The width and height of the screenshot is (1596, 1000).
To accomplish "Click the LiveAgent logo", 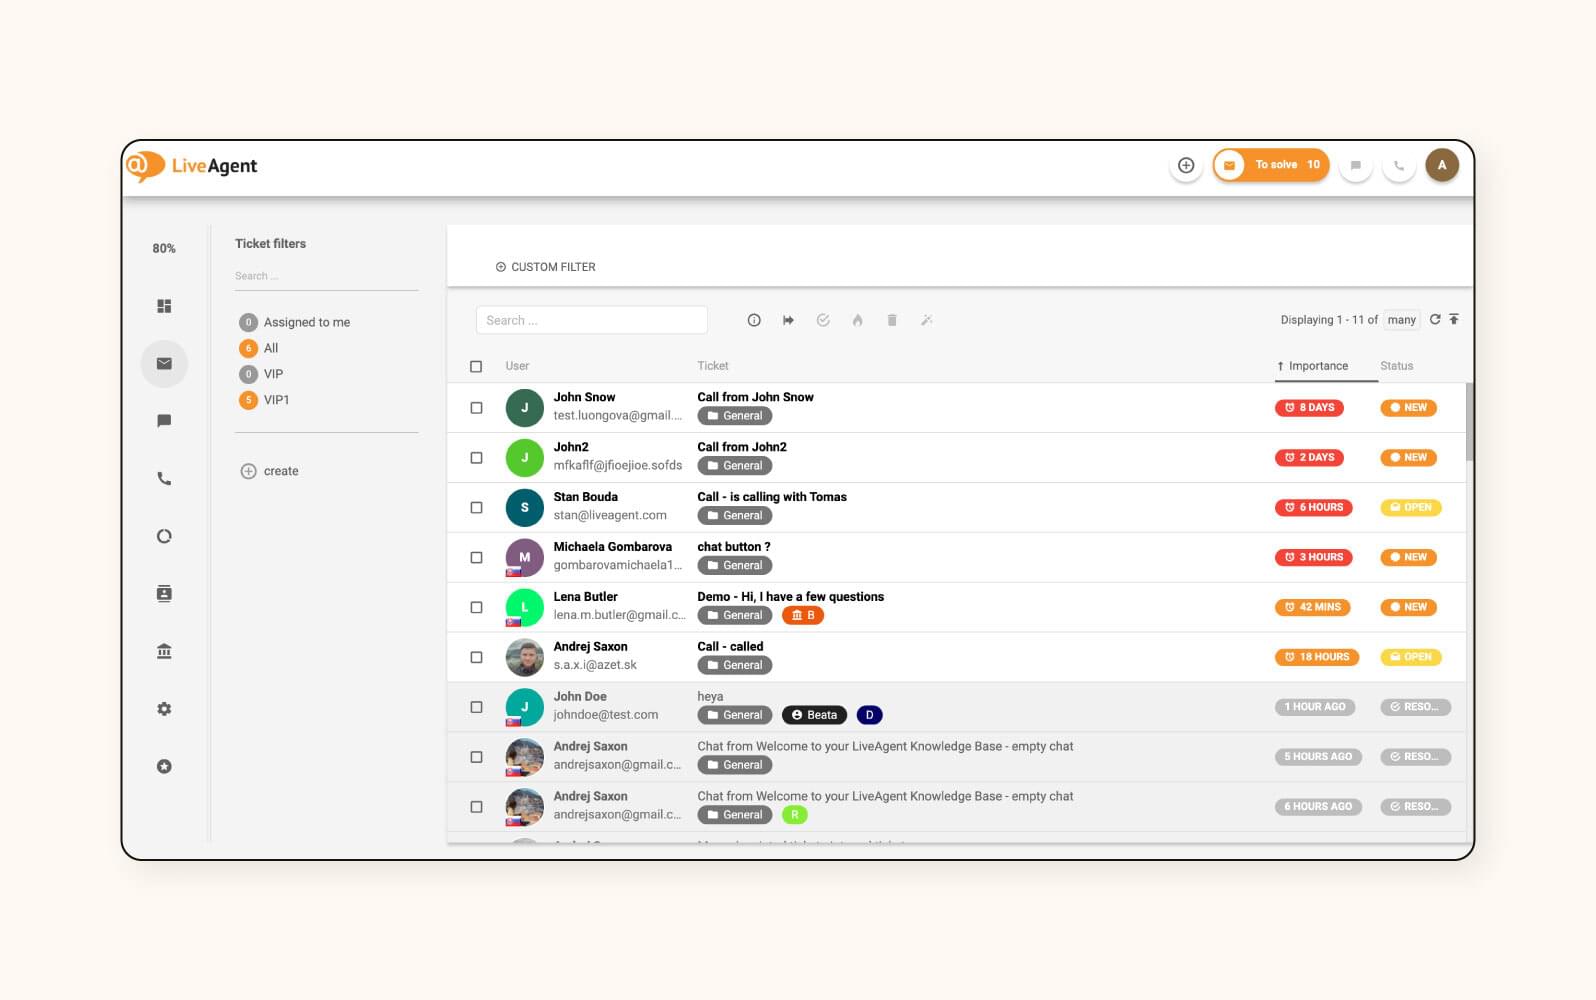I will pyautogui.click(x=192, y=166).
